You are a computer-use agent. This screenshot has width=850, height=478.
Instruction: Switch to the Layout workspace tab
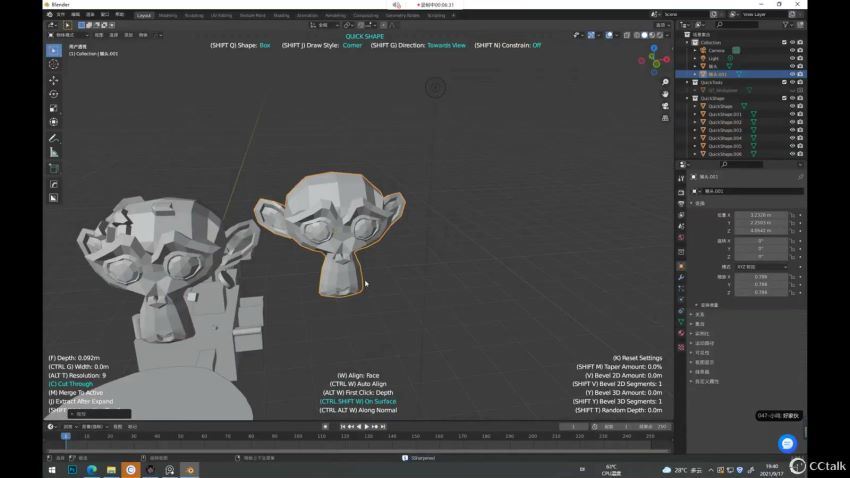pyautogui.click(x=144, y=16)
